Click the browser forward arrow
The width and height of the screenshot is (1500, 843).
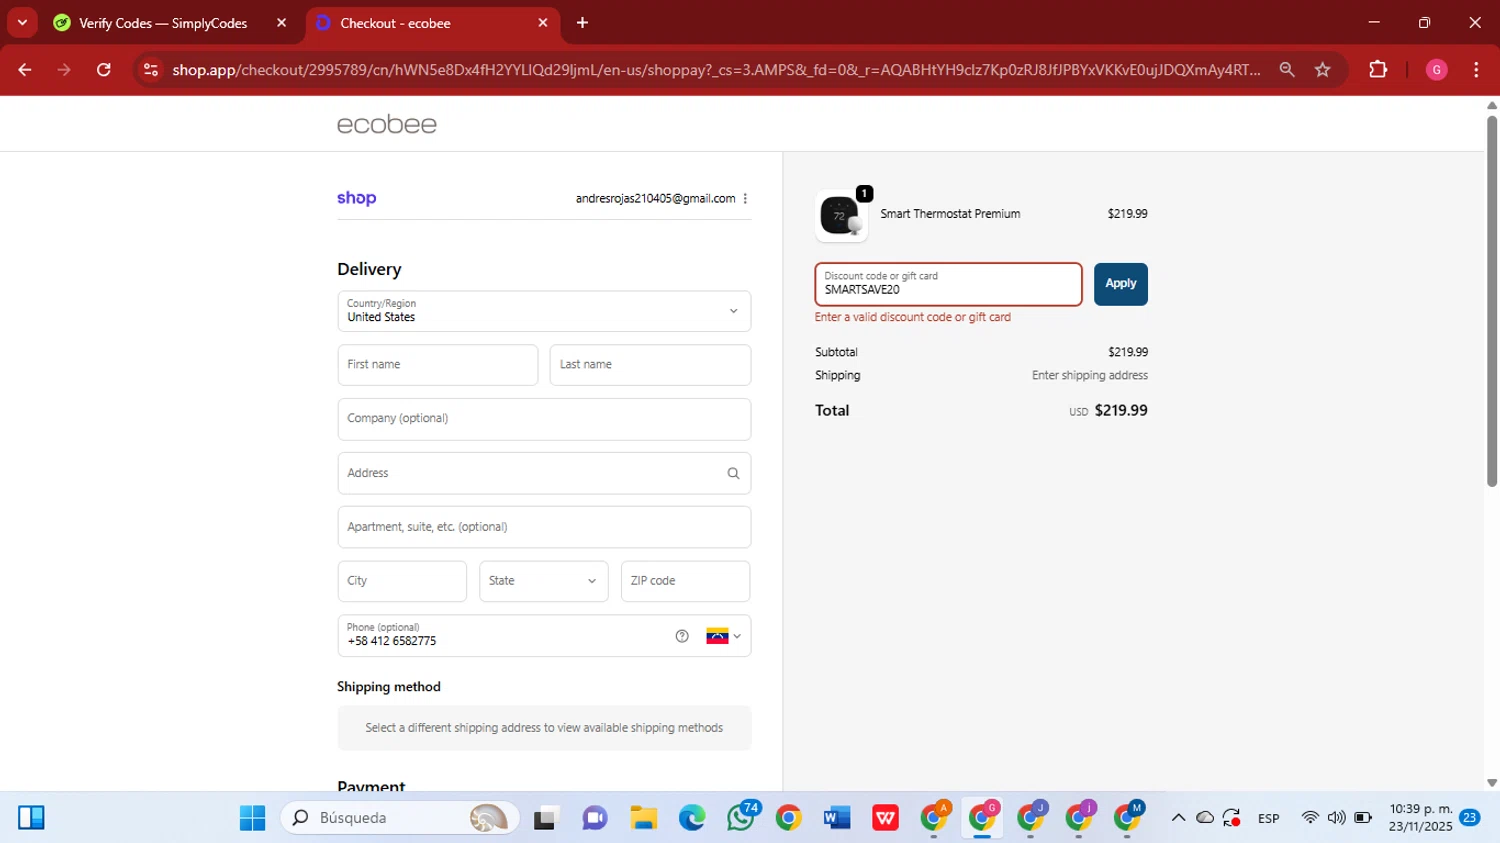pos(64,70)
